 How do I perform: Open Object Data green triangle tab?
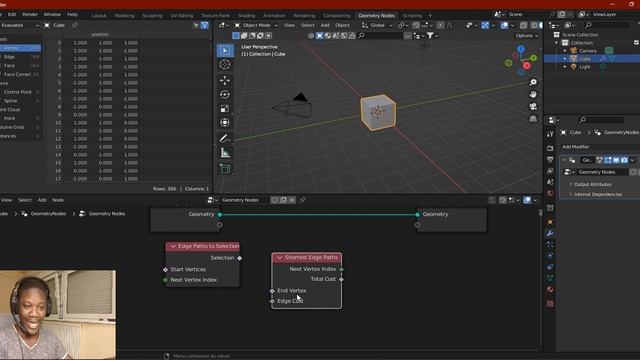point(550,278)
